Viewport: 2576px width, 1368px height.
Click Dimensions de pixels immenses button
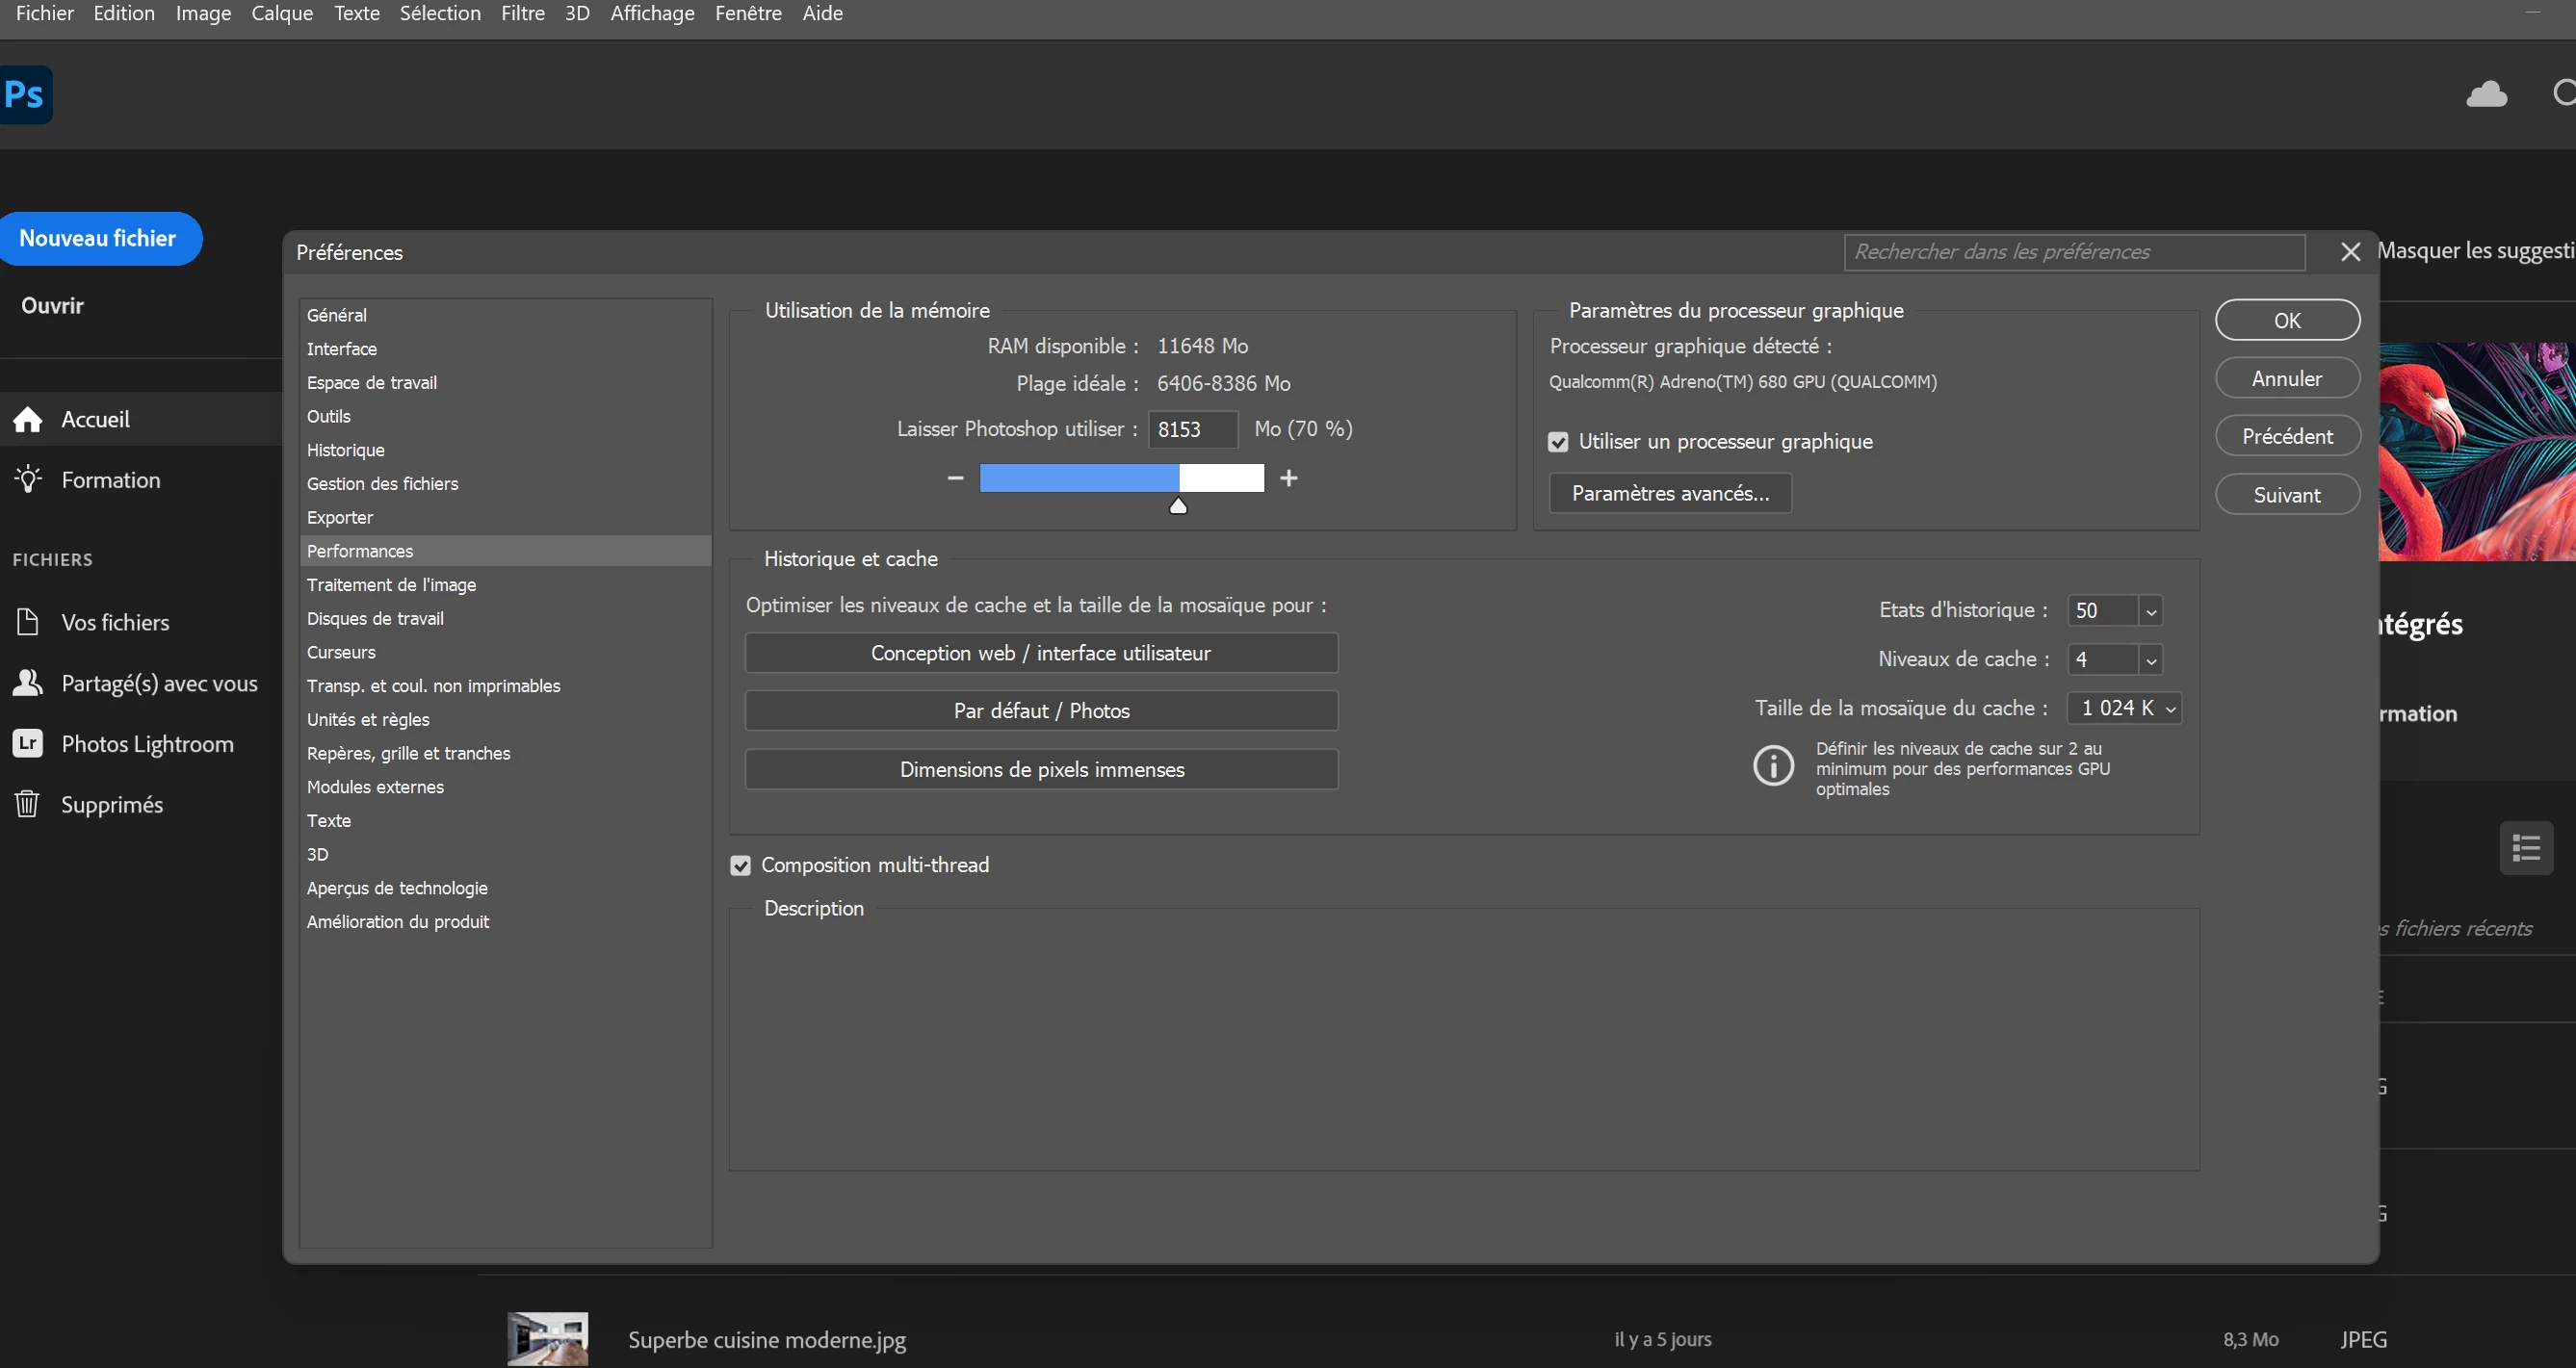tap(1041, 769)
